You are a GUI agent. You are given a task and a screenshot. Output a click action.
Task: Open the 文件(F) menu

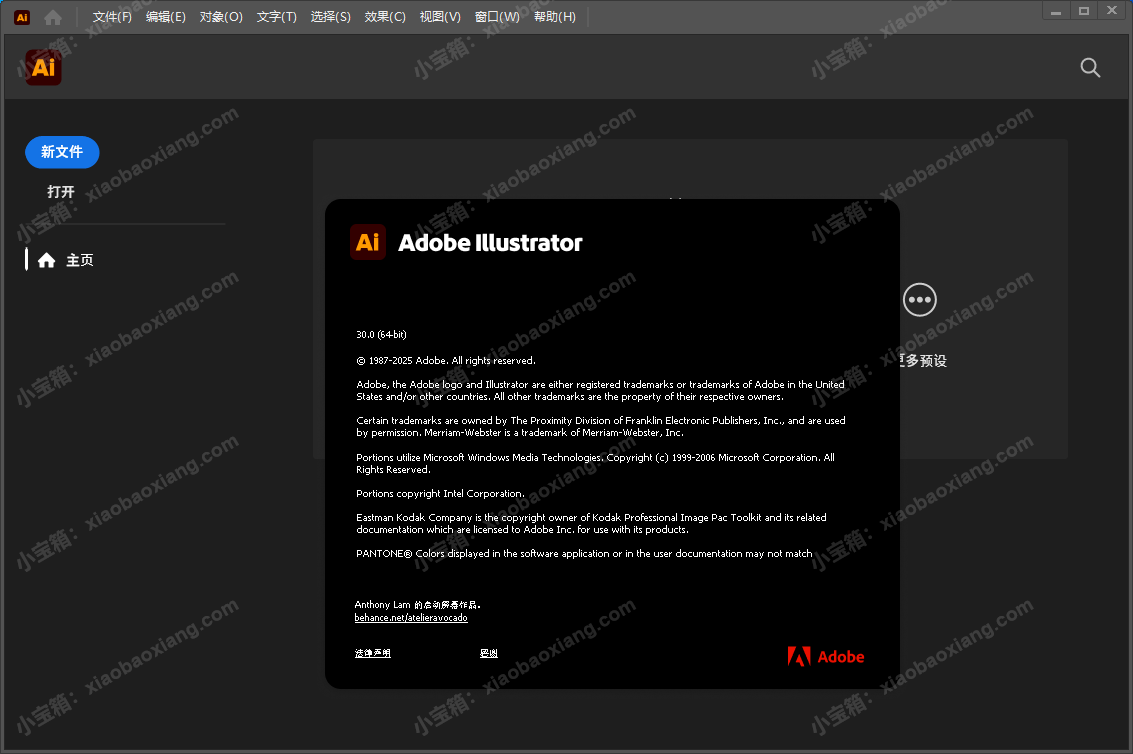click(x=112, y=17)
